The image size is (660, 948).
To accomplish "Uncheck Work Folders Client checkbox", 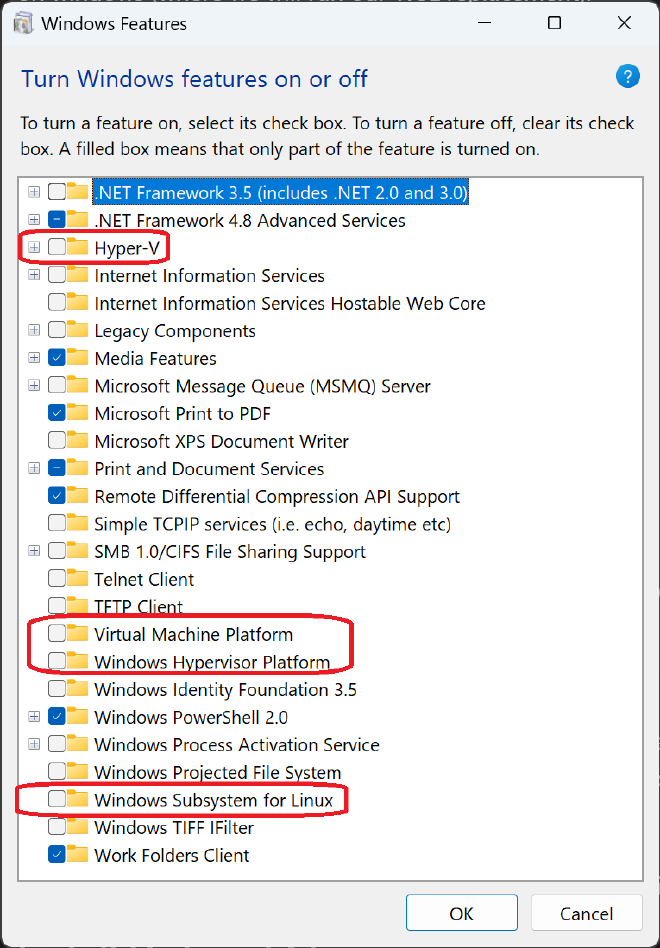I will (x=57, y=855).
